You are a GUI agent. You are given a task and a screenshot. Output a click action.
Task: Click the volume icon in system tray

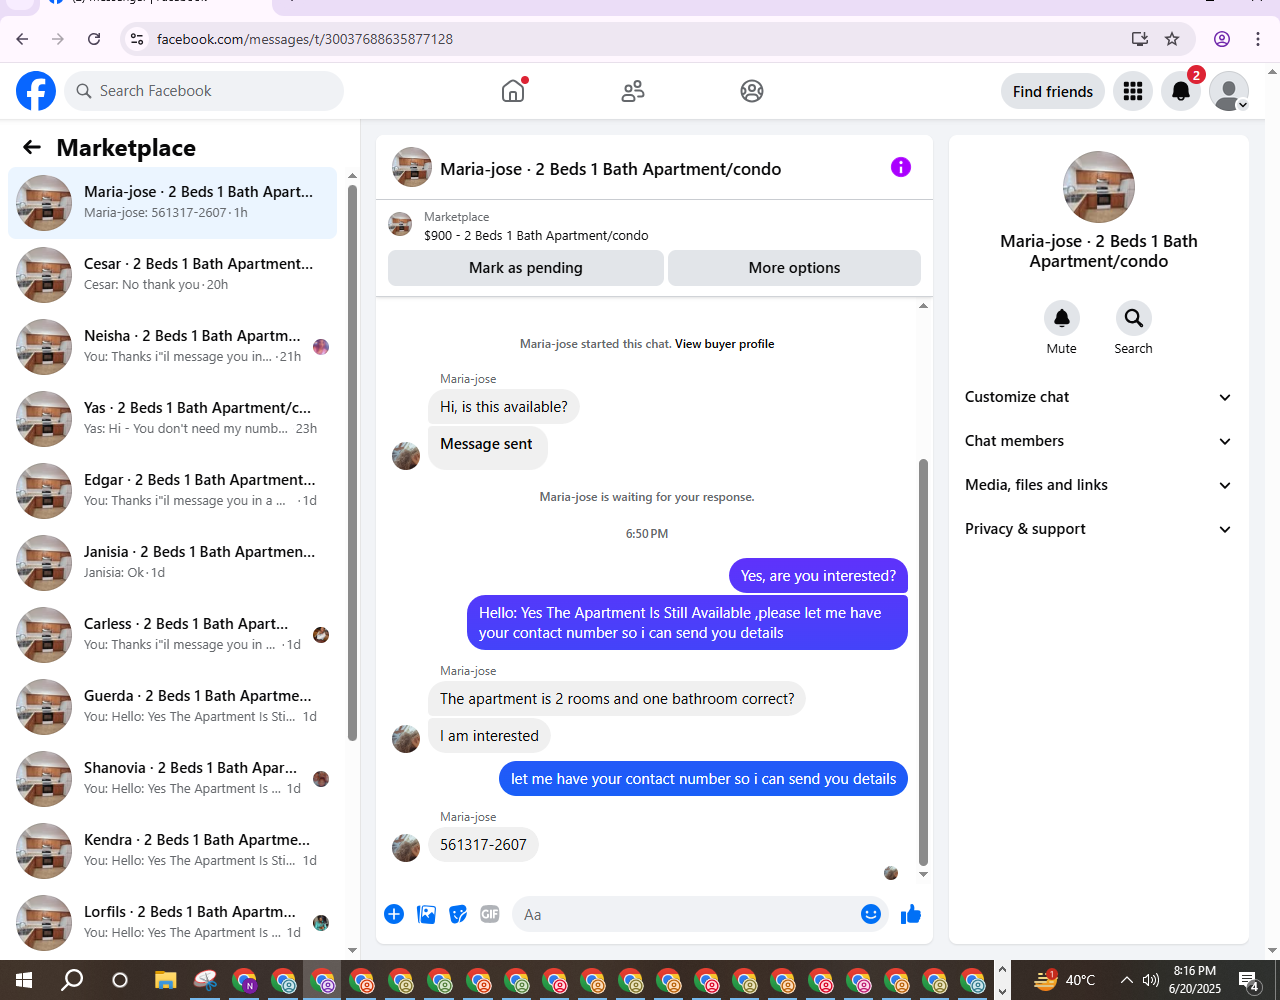pyautogui.click(x=1151, y=980)
